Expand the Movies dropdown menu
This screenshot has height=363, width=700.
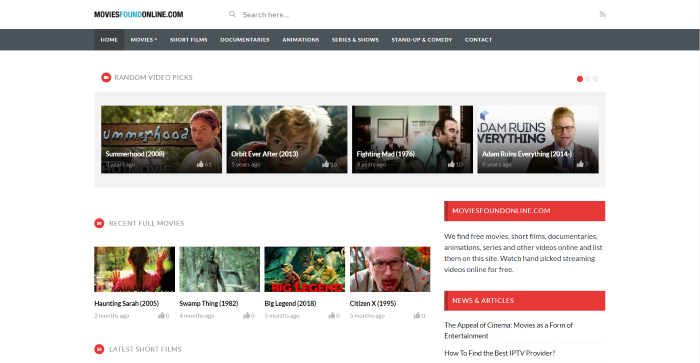tap(144, 40)
